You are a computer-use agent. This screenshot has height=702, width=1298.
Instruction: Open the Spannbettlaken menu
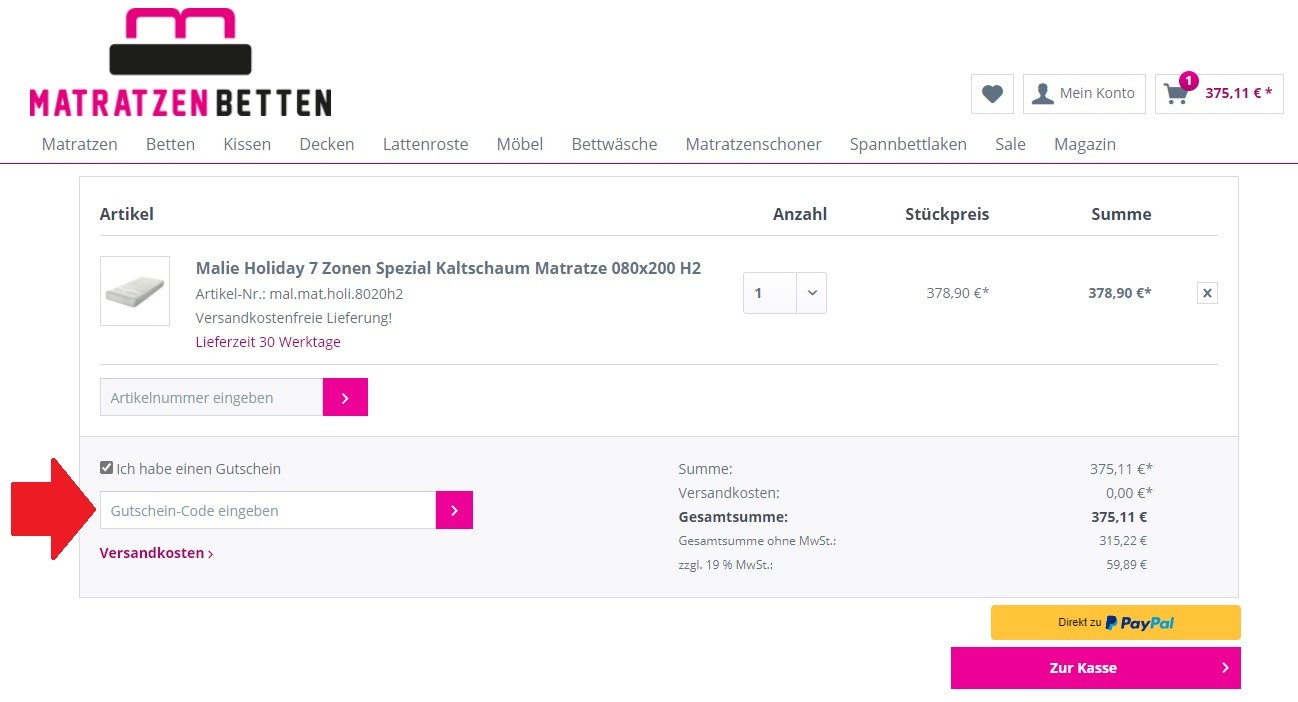click(x=908, y=144)
